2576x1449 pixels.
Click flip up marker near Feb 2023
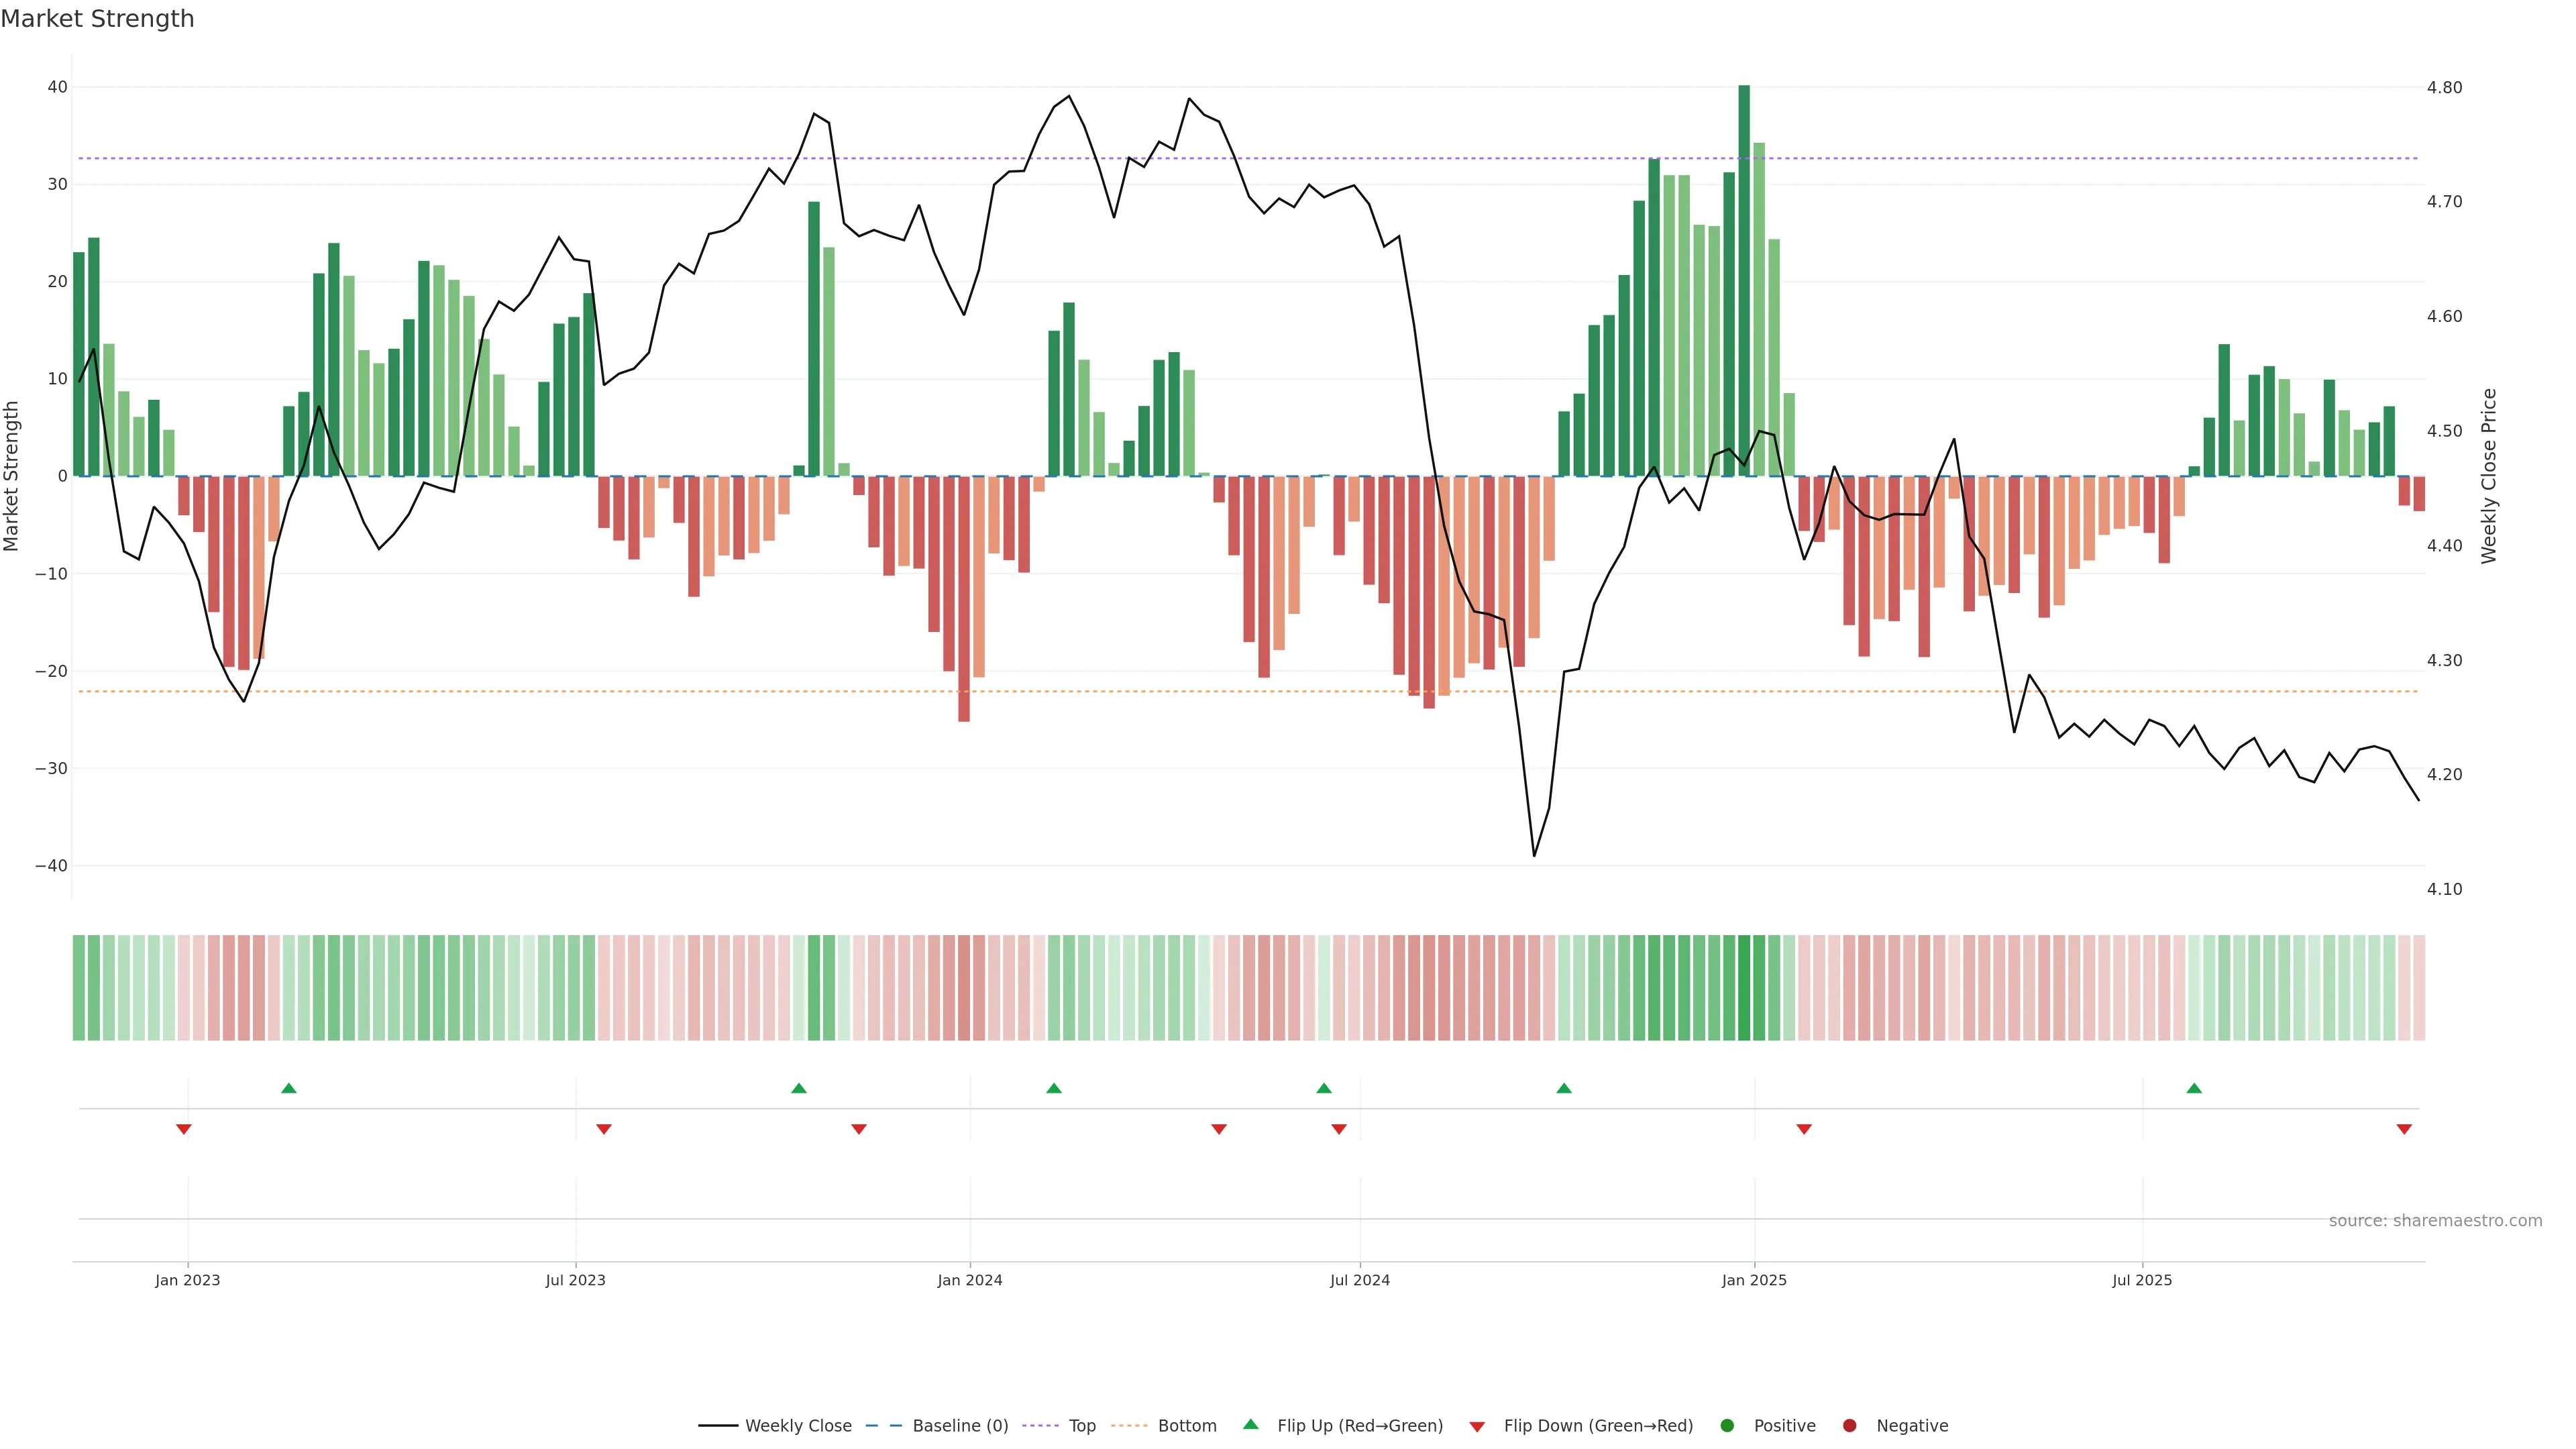pos(289,1088)
